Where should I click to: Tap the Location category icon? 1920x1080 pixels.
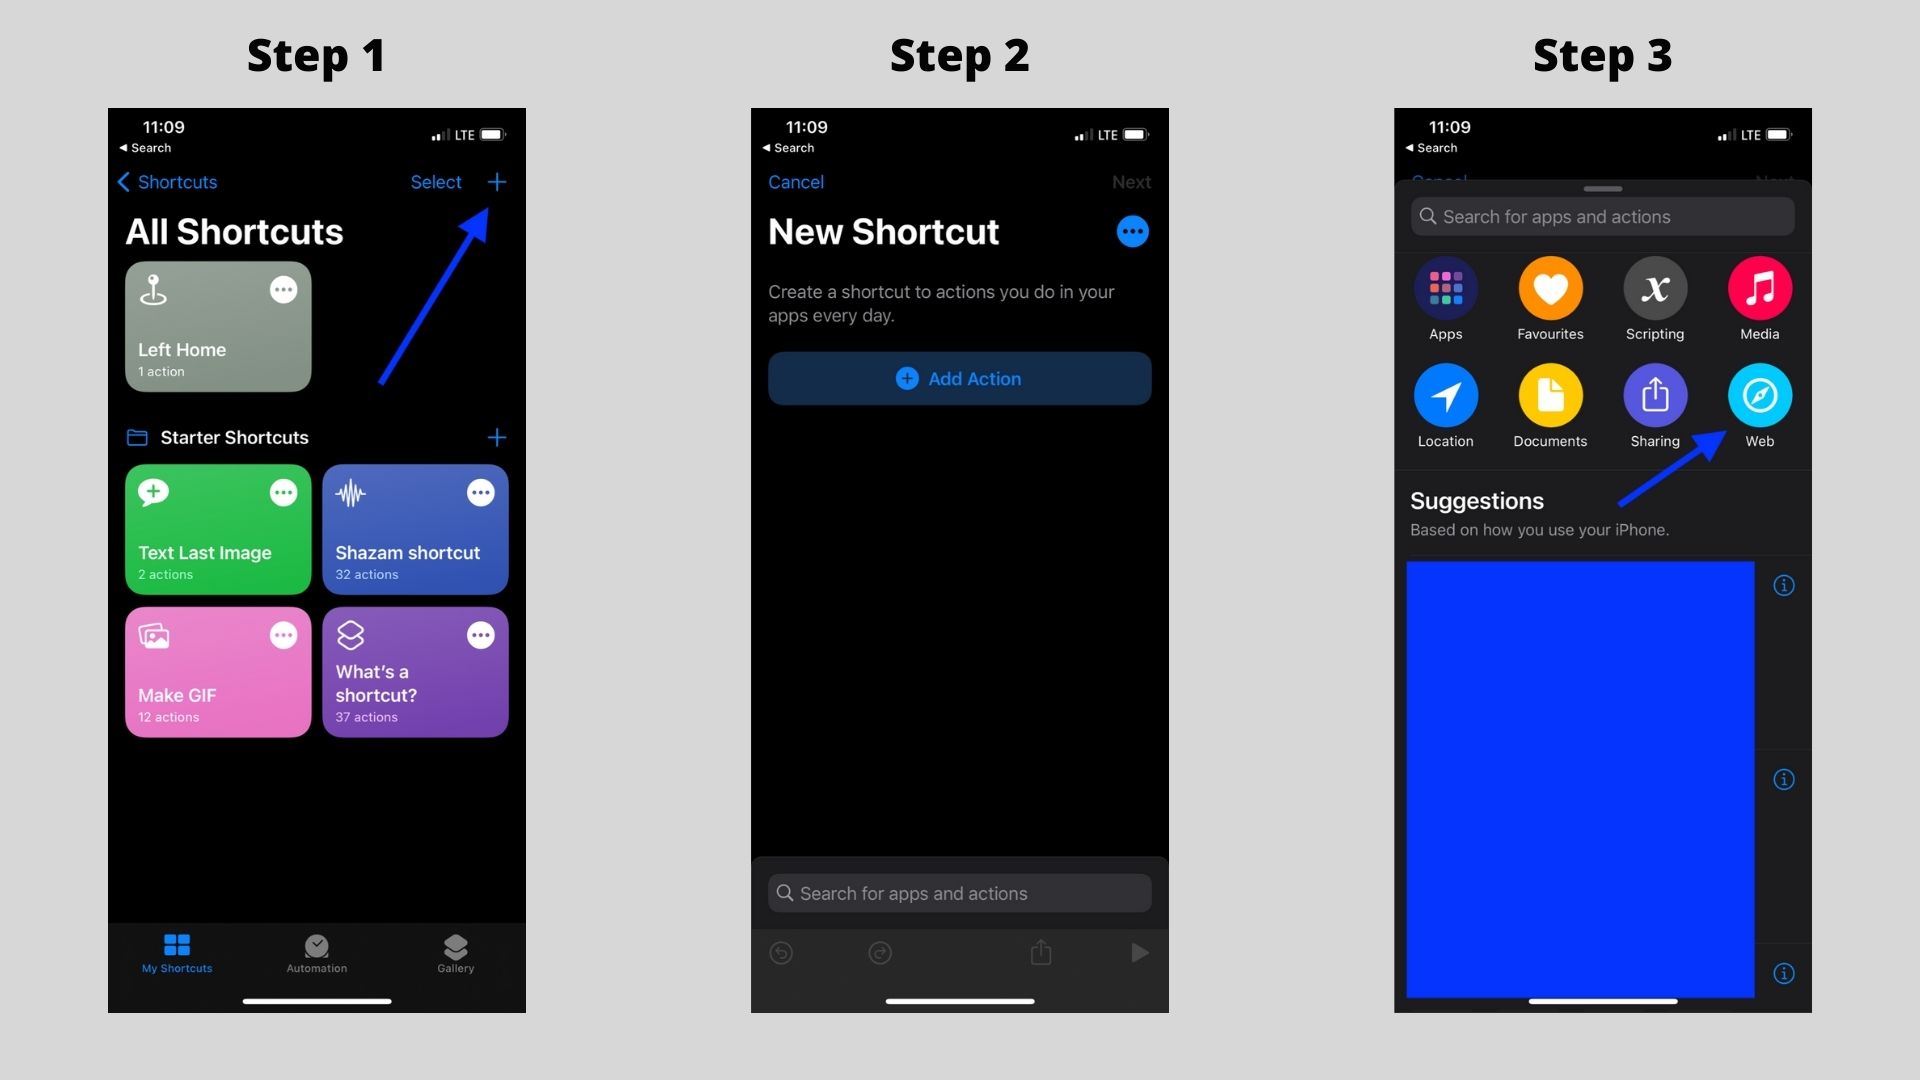coord(1447,394)
